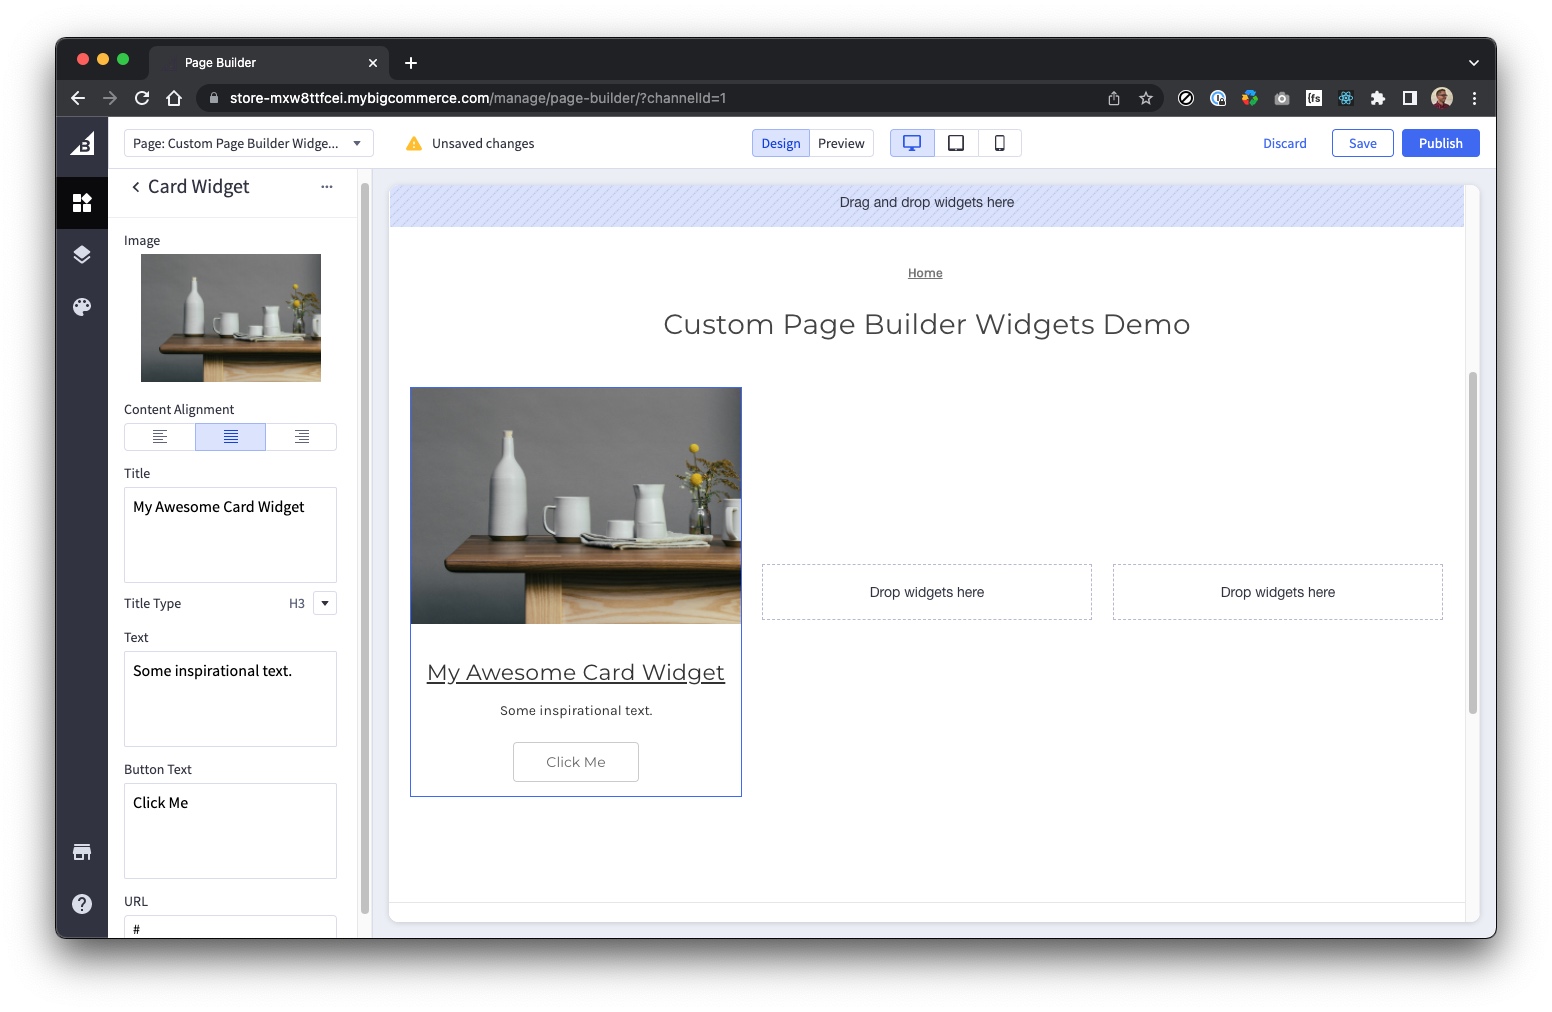
Task: Select the Widgets panel icon in the sidebar
Action: click(82, 202)
